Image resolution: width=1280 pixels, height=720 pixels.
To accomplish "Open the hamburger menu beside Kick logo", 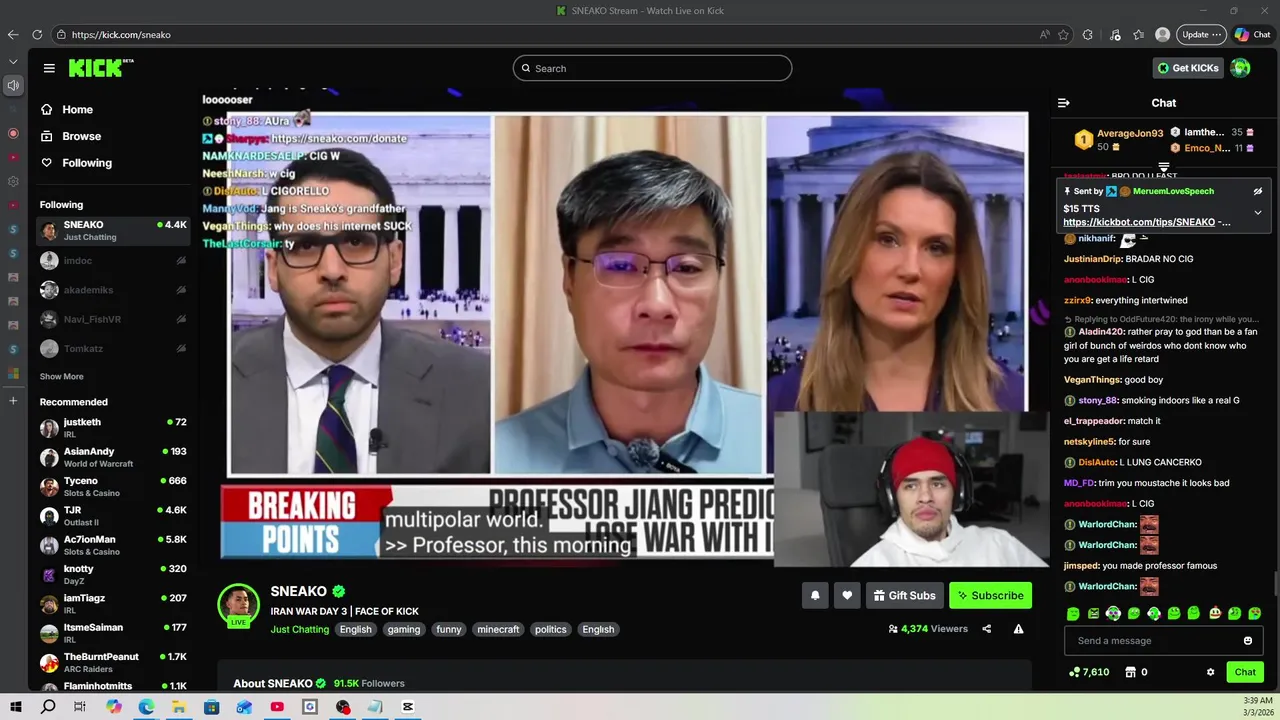I will click(49, 68).
